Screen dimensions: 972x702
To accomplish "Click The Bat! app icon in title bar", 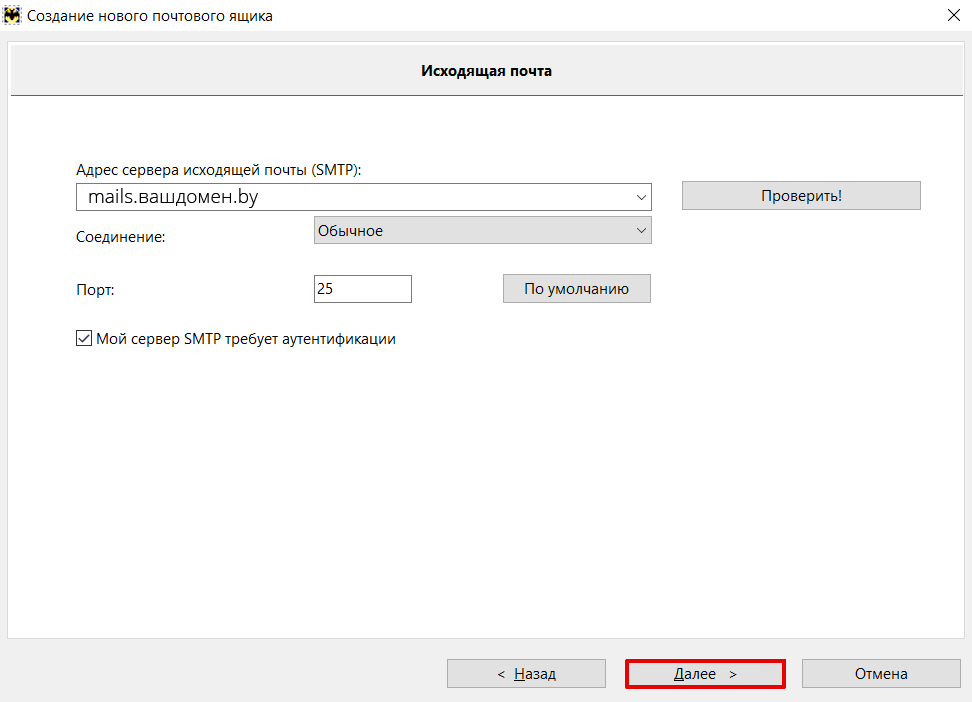I will [x=12, y=16].
